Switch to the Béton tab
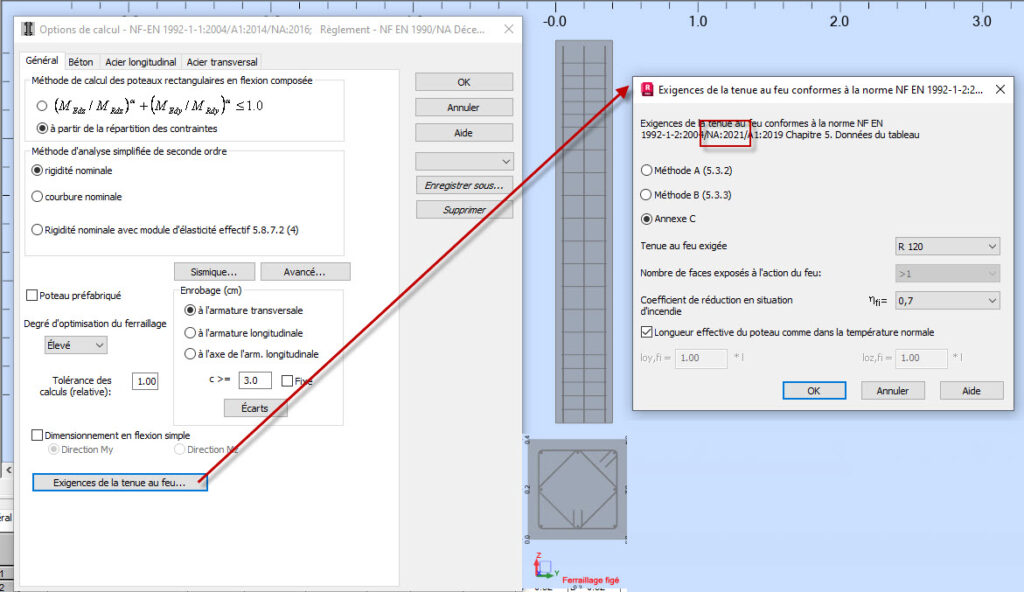 click(x=80, y=62)
